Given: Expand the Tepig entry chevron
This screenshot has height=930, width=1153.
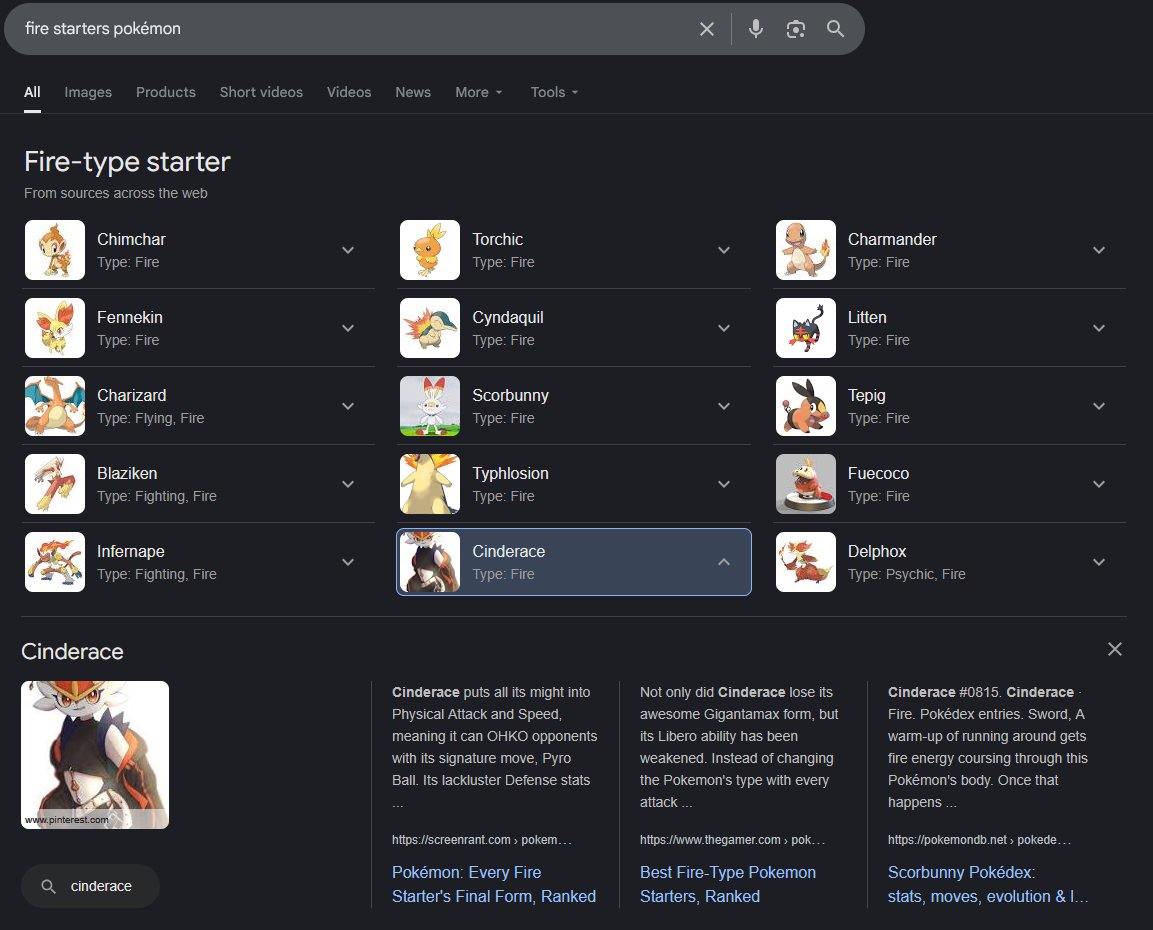Looking at the screenshot, I should coord(1099,406).
